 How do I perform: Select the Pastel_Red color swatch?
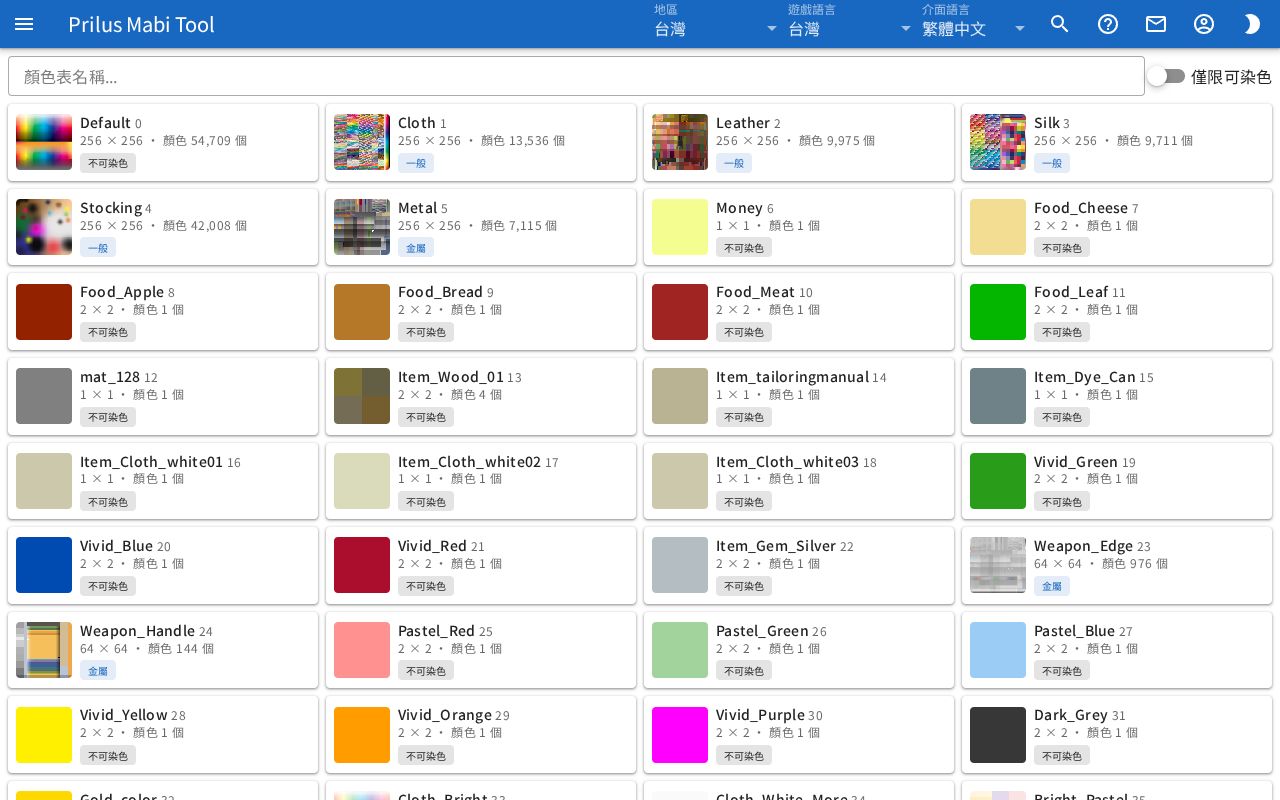pos(362,650)
